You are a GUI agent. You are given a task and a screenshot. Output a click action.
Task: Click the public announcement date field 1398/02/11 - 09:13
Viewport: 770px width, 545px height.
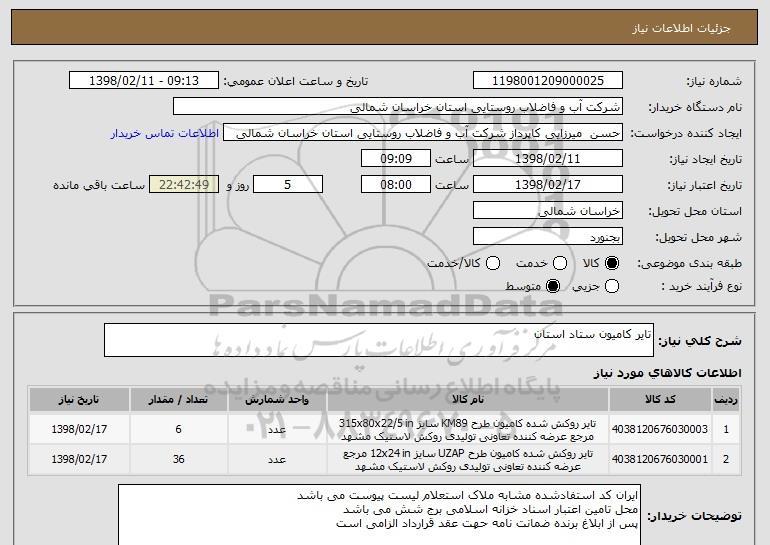click(x=144, y=81)
